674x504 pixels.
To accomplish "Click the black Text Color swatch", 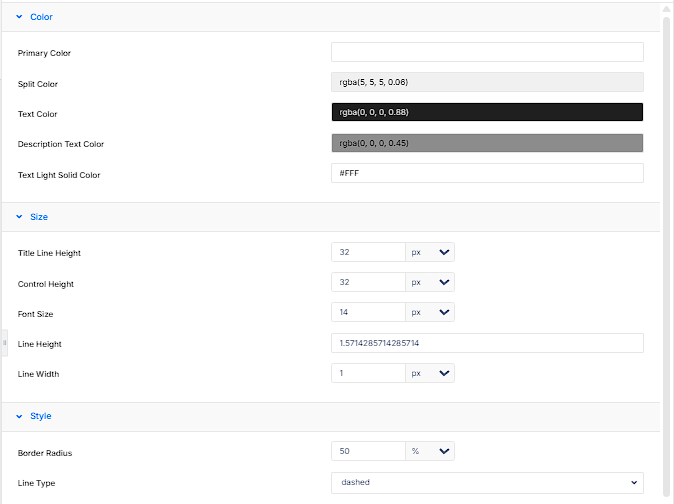I will tap(487, 112).
